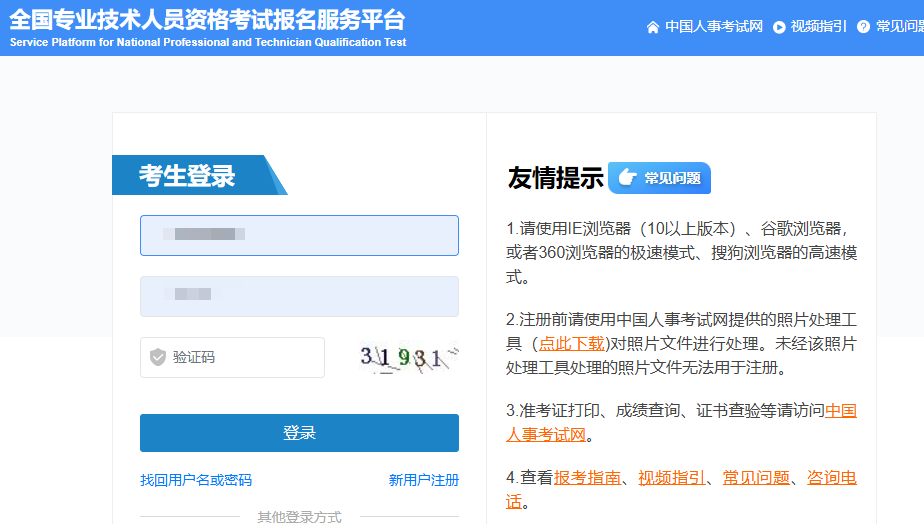Open 中国人事考试网 from the top header
The width and height of the screenshot is (924, 524).
pos(714,27)
